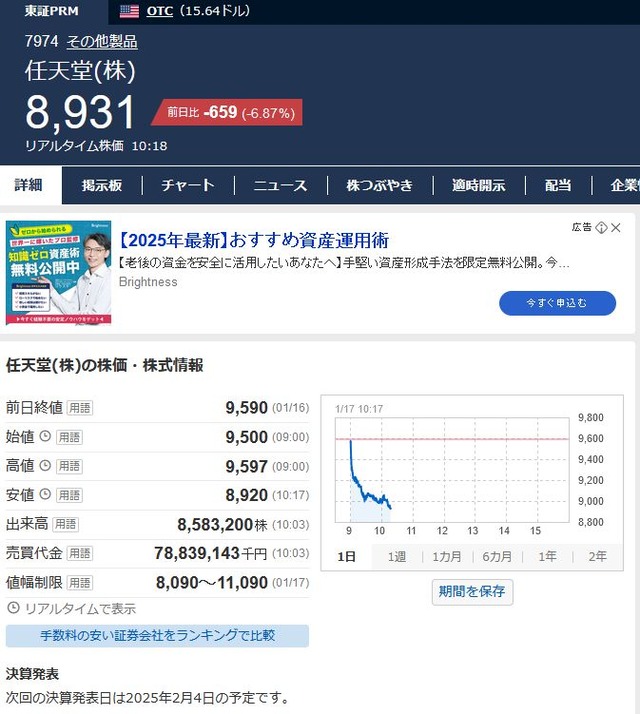Image resolution: width=640 pixels, height=714 pixels.
Task: Open 用語 glossary for 安値
Action: [69, 495]
